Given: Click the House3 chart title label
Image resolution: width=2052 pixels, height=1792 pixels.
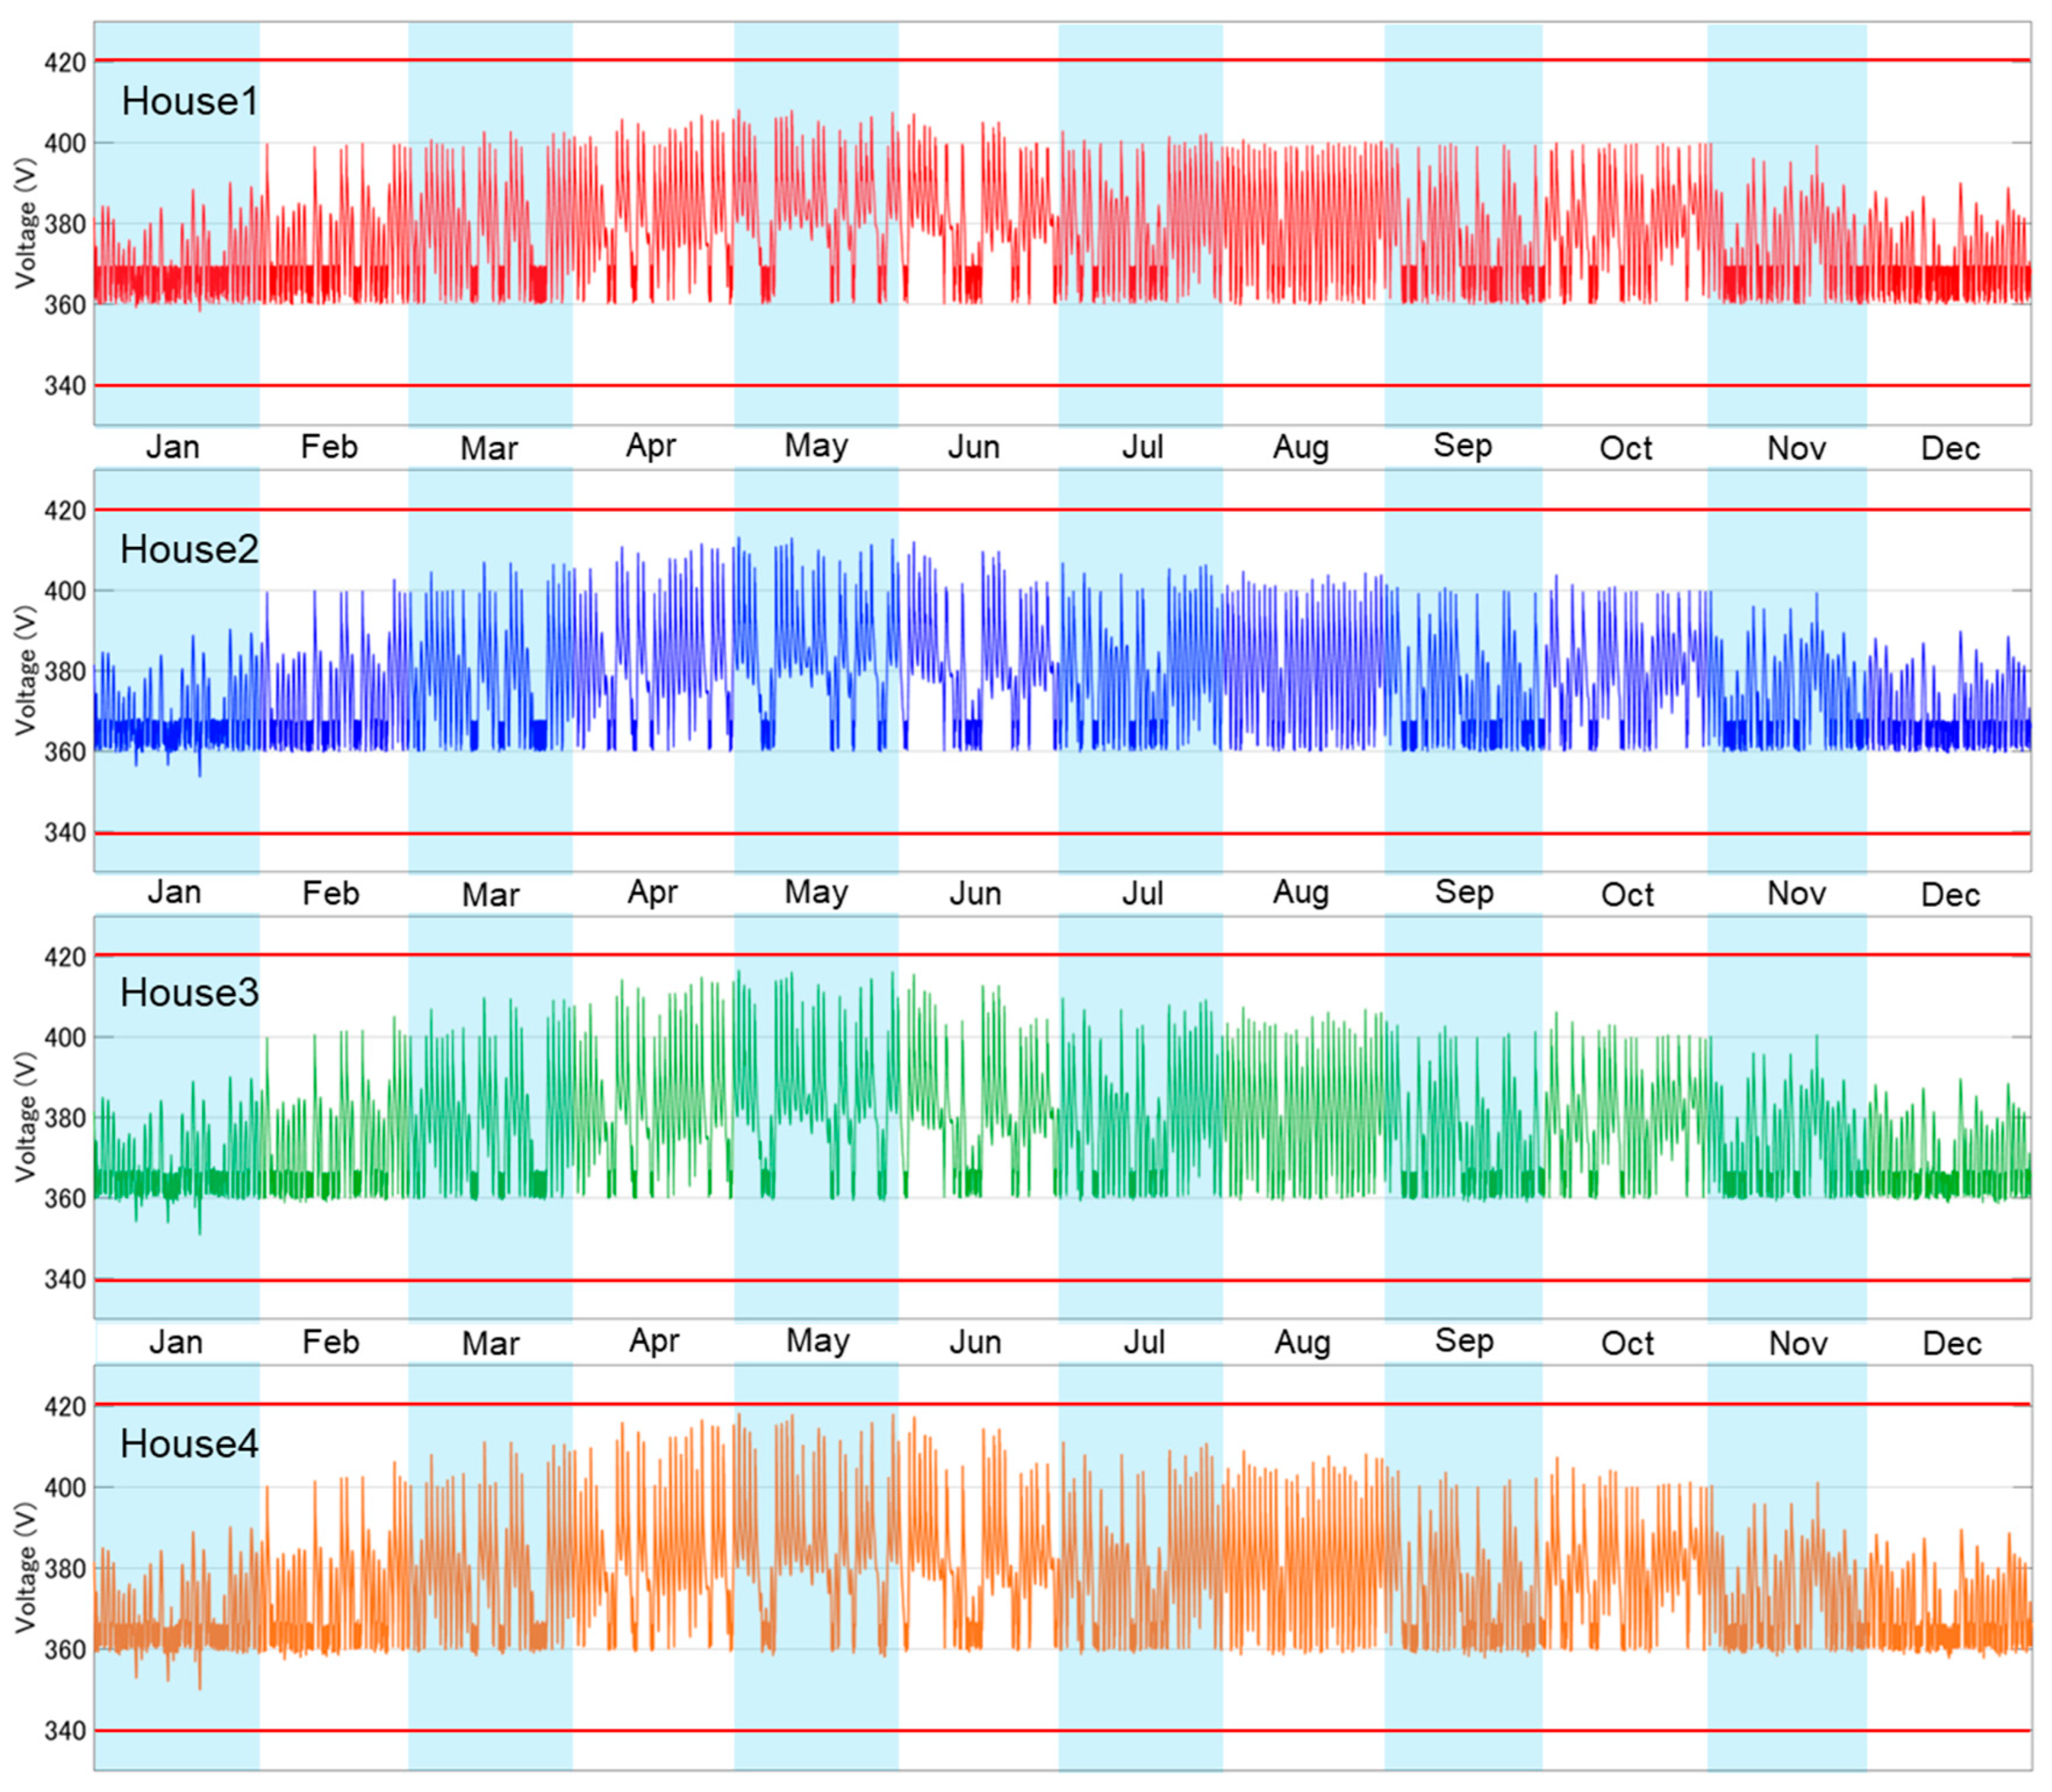Looking at the screenshot, I should point(189,993).
